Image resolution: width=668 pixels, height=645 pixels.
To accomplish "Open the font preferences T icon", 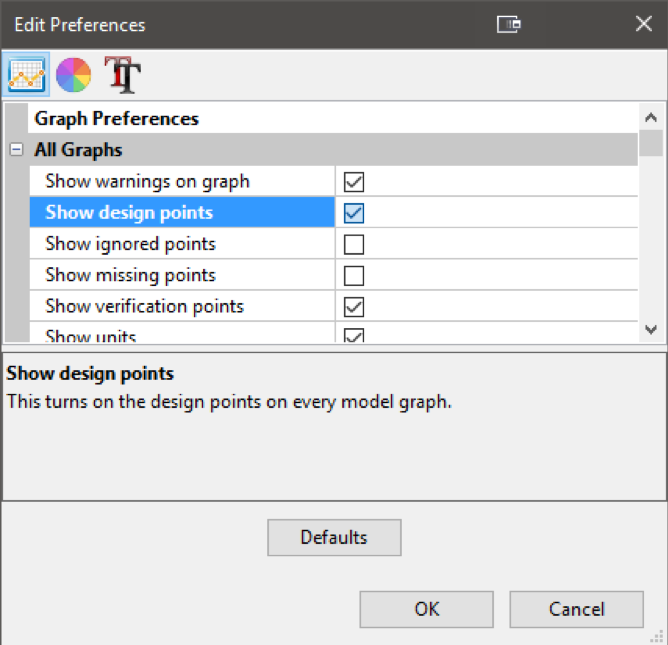I will click(123, 74).
